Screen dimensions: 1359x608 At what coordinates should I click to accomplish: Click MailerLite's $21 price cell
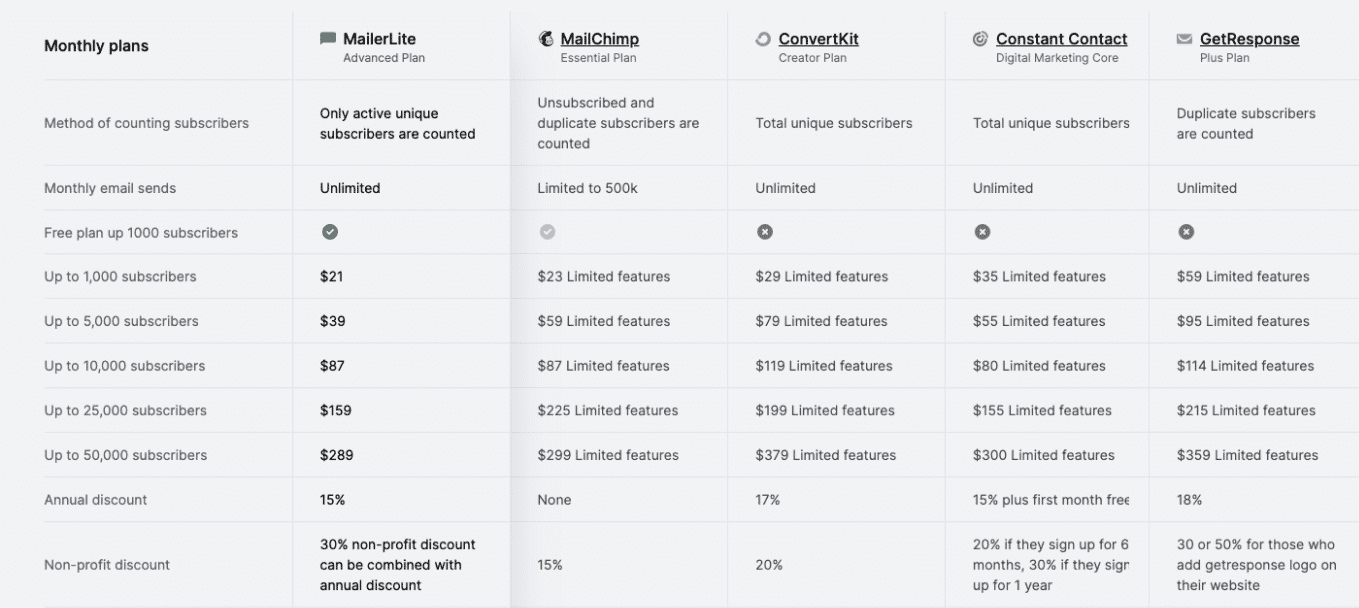[331, 276]
